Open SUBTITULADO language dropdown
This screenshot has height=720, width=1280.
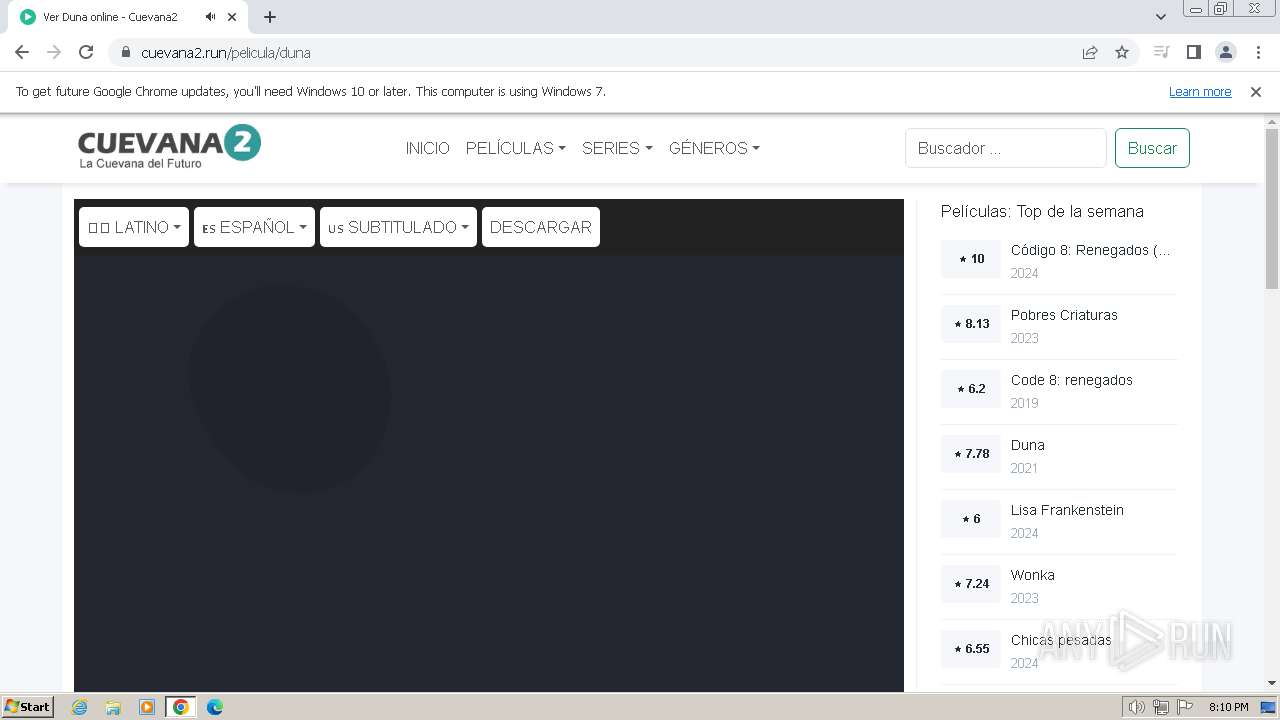398,227
